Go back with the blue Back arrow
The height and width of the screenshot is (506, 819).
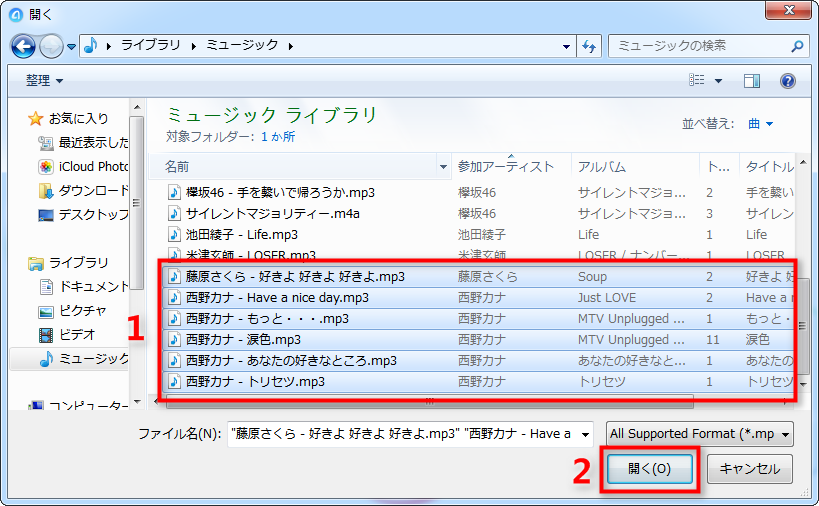click(23, 46)
